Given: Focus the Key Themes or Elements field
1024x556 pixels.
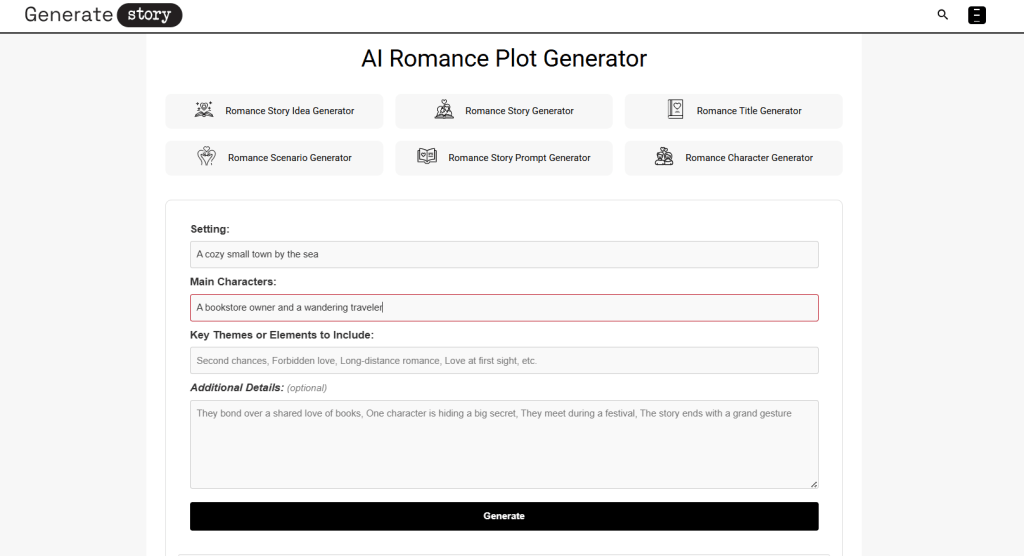Looking at the screenshot, I should [504, 361].
